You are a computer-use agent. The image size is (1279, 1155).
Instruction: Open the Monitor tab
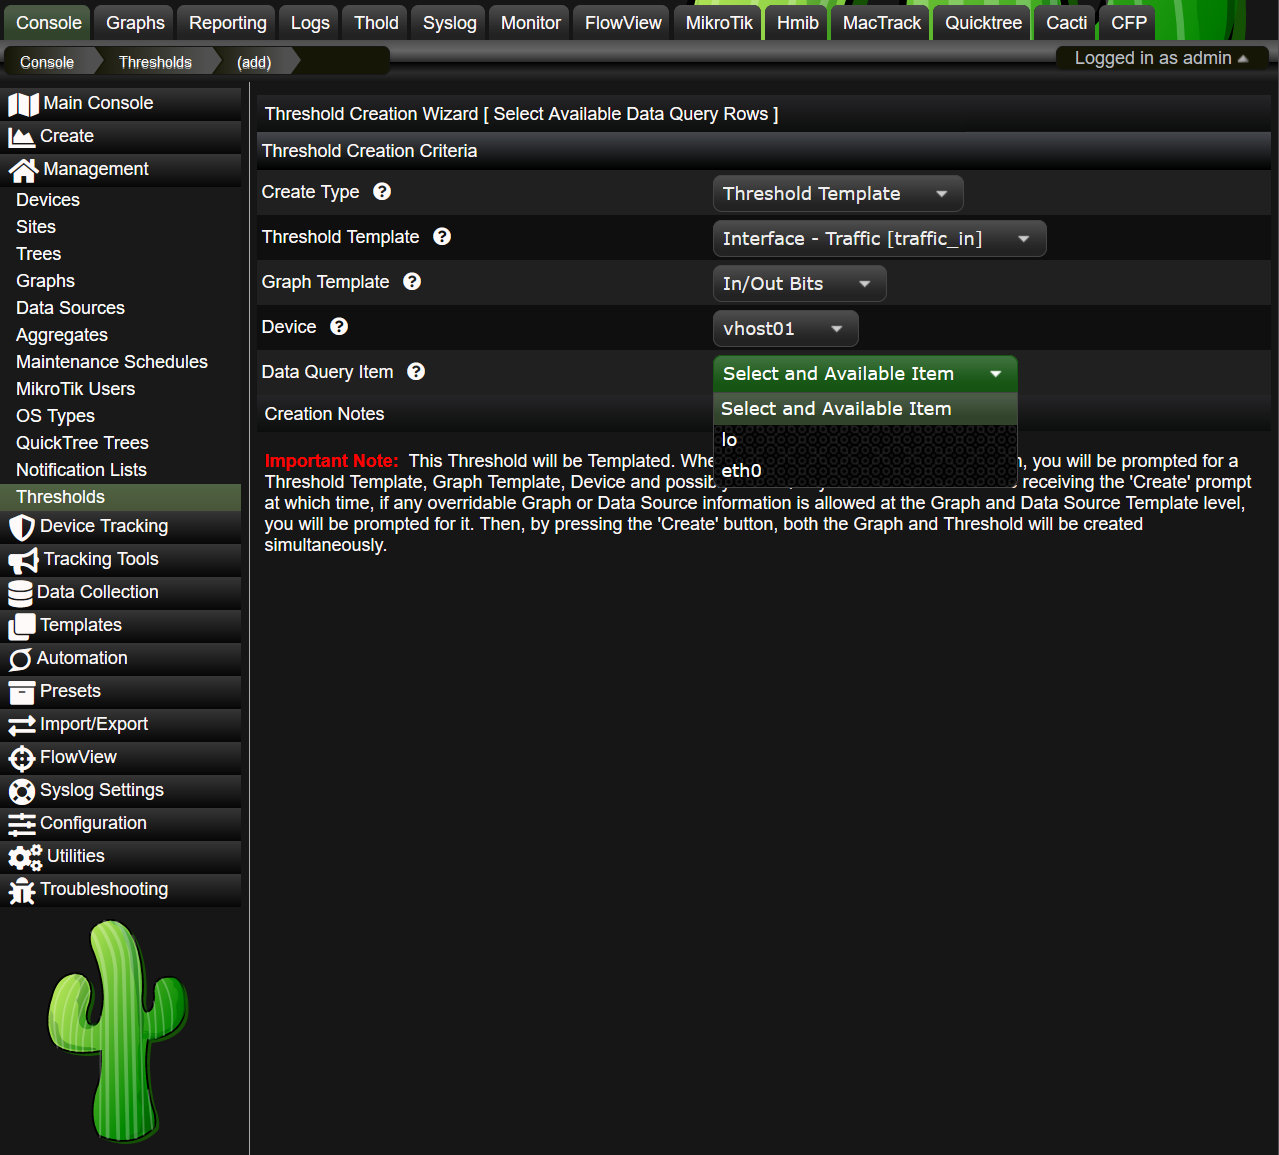[x=531, y=23]
